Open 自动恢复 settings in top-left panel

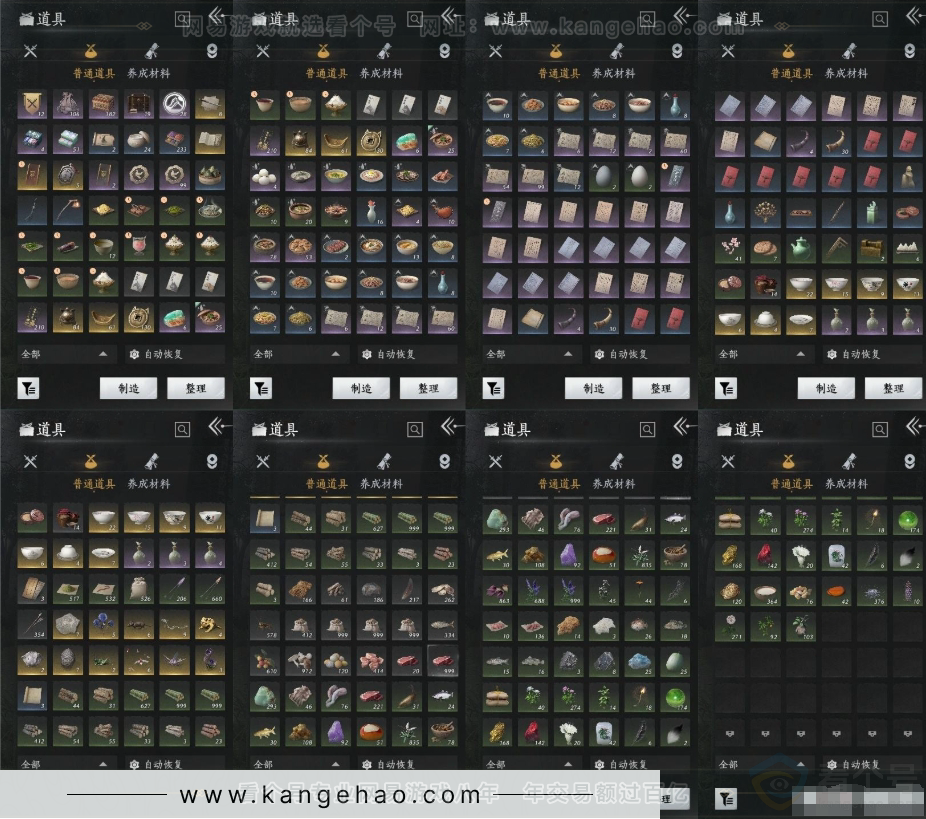click(156, 354)
